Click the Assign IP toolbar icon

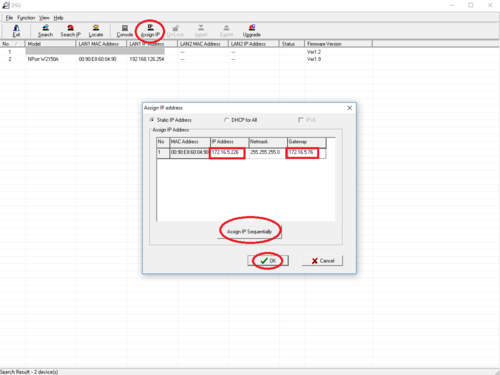(150, 31)
